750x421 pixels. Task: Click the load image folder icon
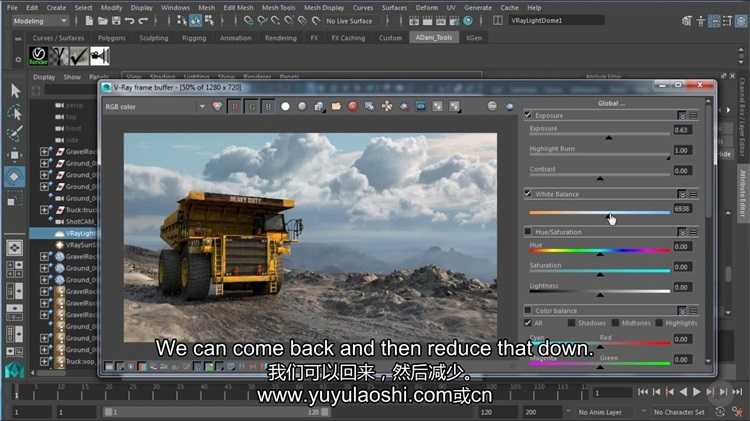click(336, 106)
